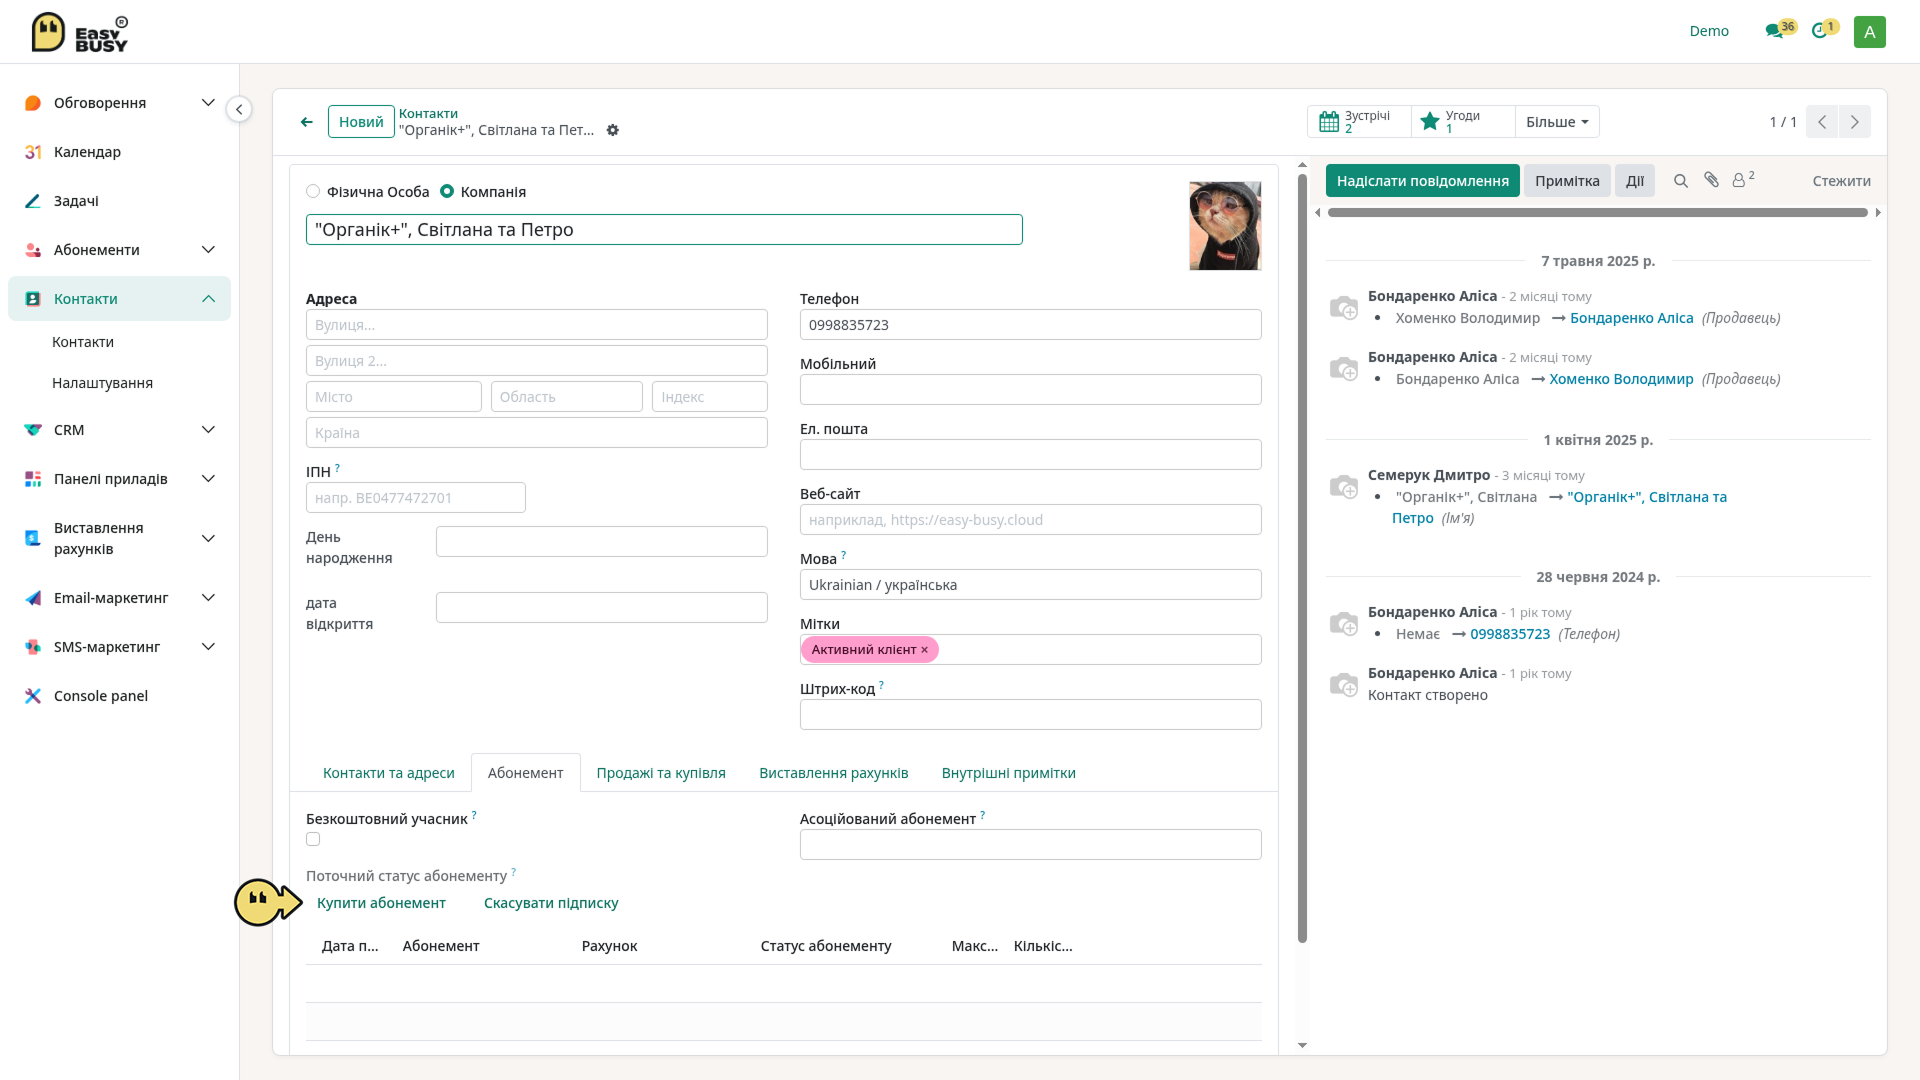Click the EasyBusy logo

(80, 32)
